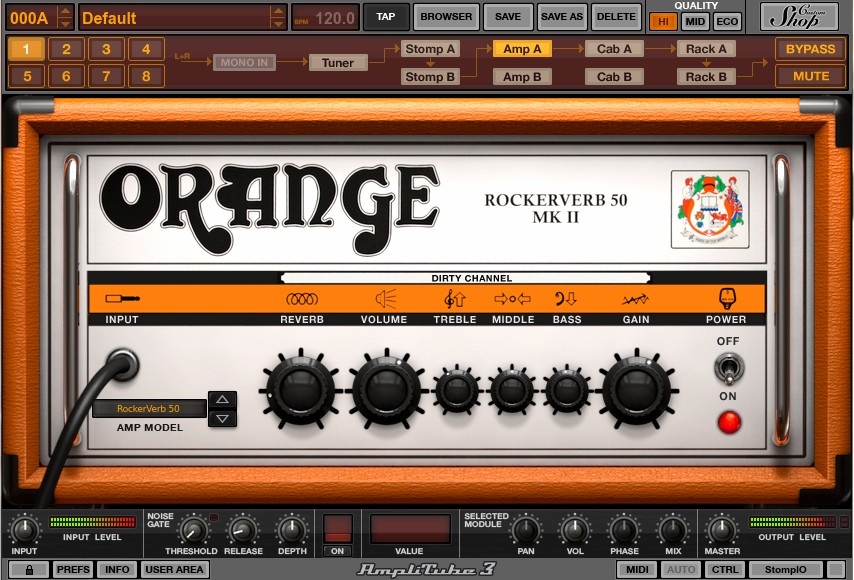Select rig slot 5
The image size is (854, 580).
[27, 76]
